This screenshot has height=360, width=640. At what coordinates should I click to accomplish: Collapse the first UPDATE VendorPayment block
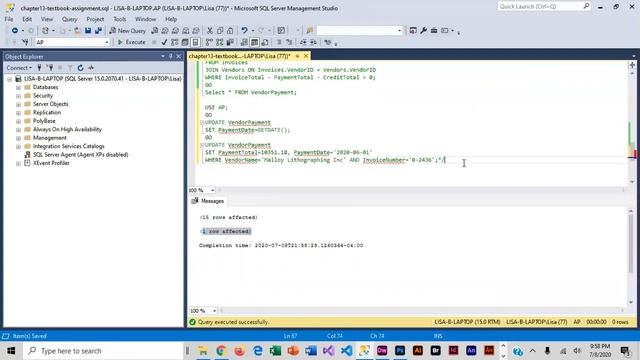[202, 122]
